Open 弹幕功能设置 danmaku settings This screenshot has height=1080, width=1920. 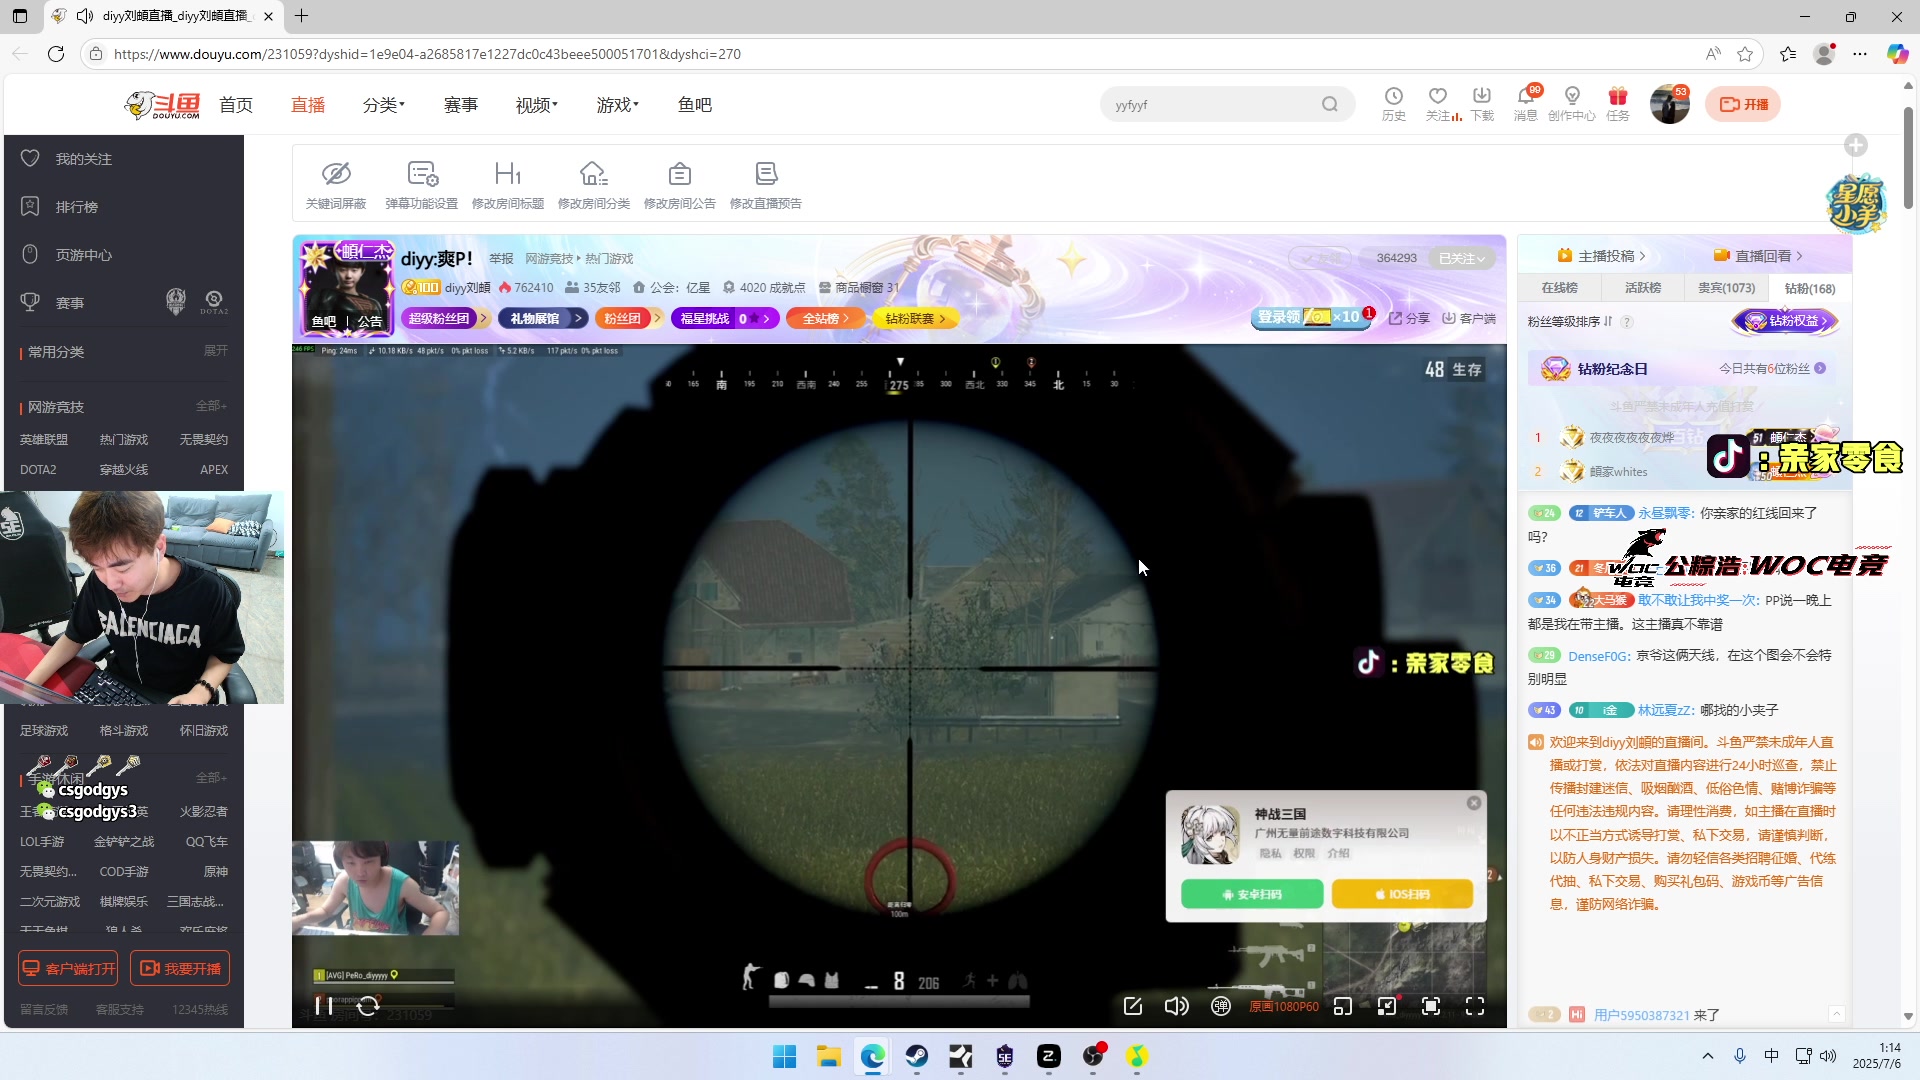422,185
